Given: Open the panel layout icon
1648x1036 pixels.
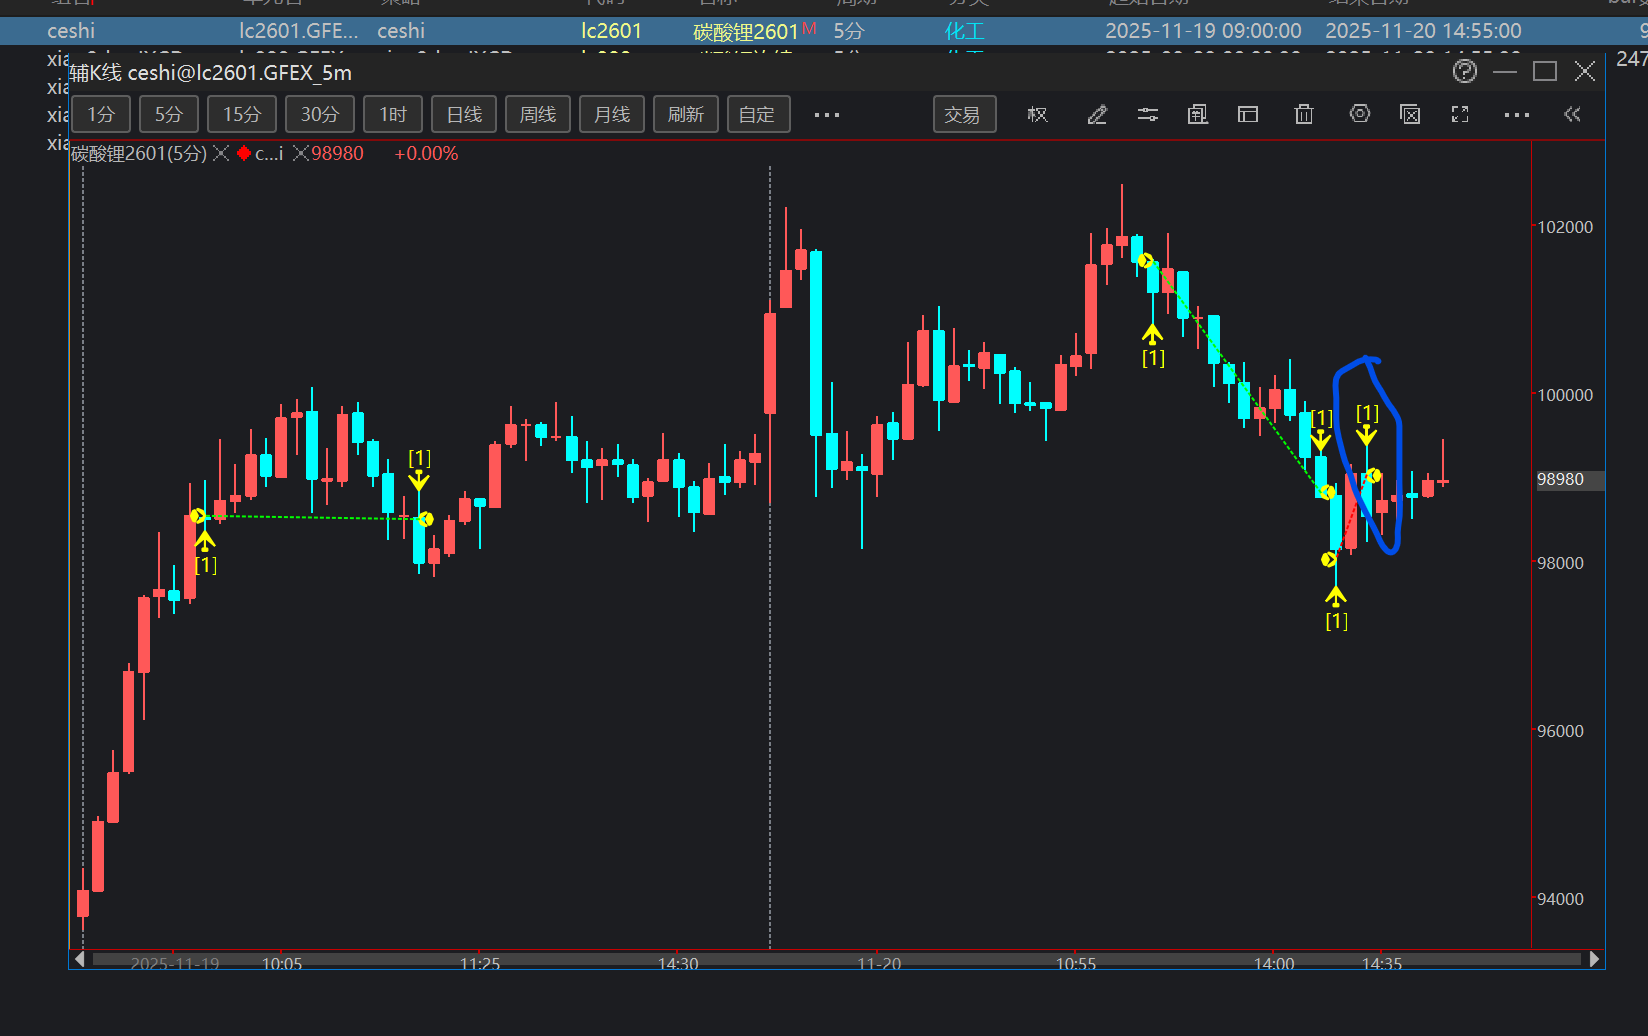Looking at the screenshot, I should [1248, 115].
